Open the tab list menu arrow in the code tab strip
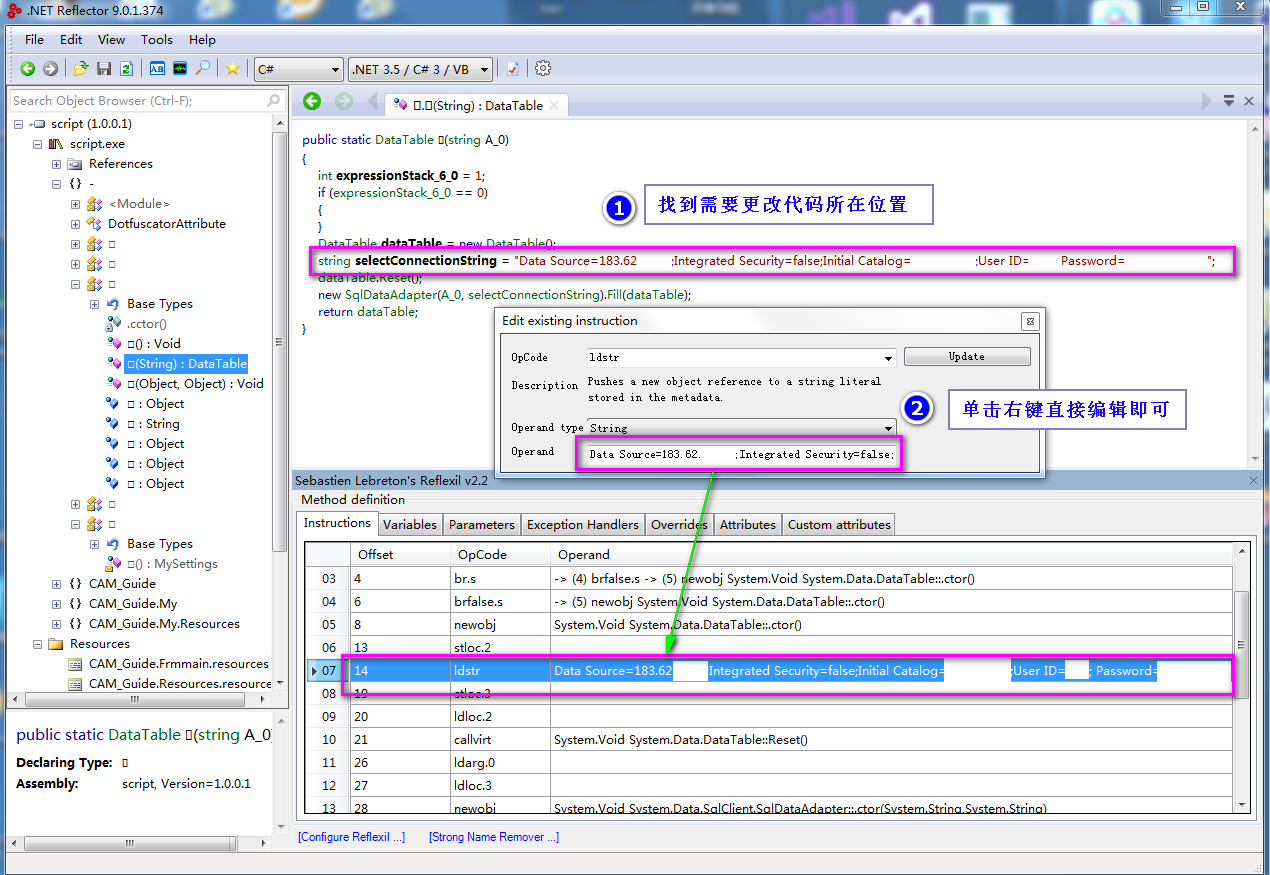 pyautogui.click(x=1229, y=101)
